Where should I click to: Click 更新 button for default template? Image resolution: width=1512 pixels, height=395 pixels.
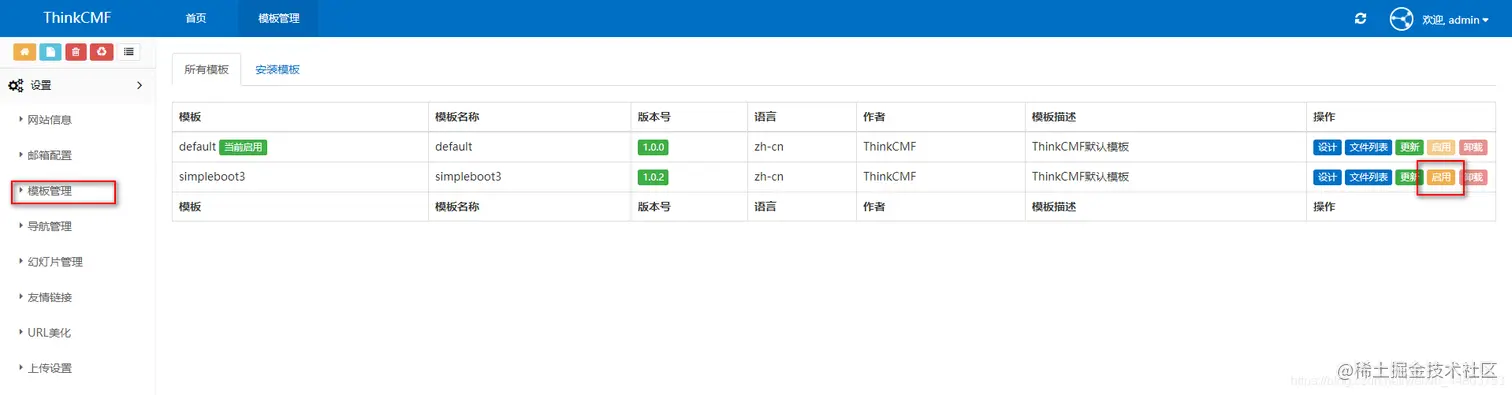1409,147
